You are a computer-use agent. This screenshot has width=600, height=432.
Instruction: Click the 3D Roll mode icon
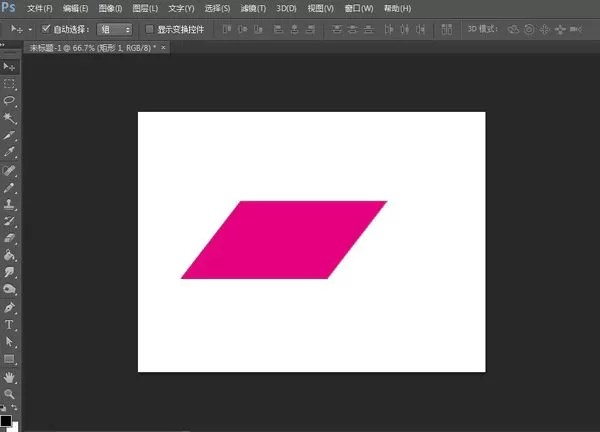click(529, 29)
